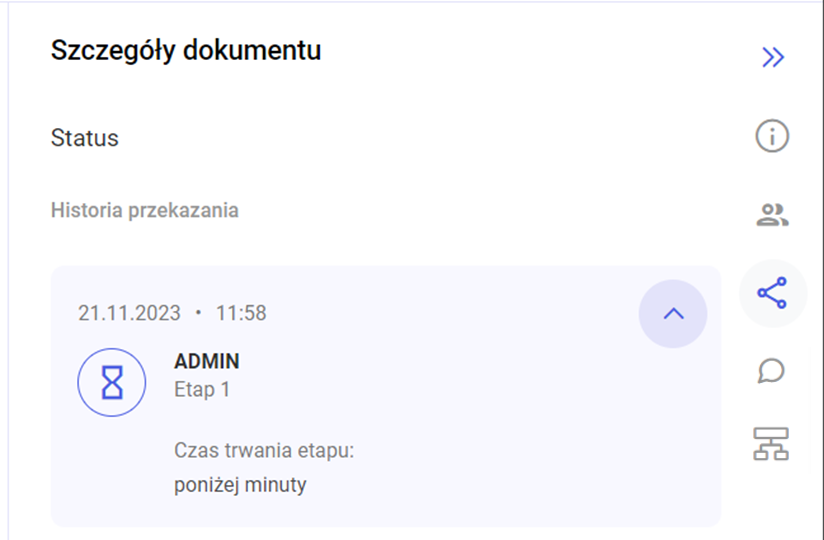Click the circular highlight behind the share icon
The image size is (824, 540).
773,293
